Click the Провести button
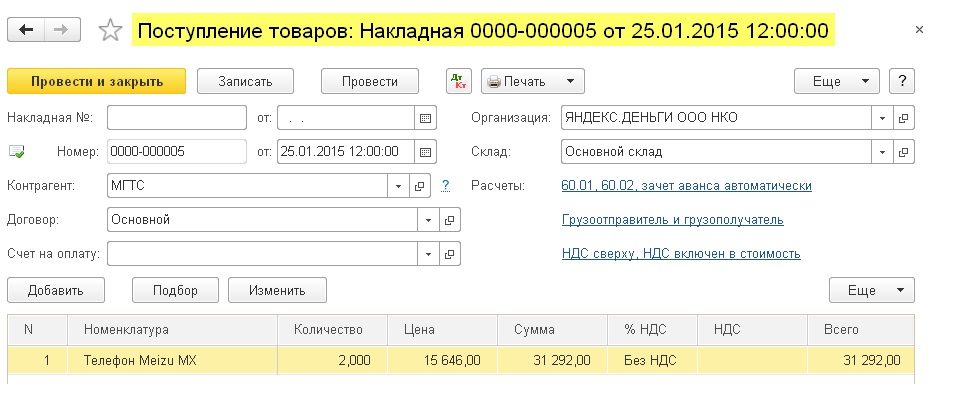This screenshot has height=398, width=962. point(370,81)
